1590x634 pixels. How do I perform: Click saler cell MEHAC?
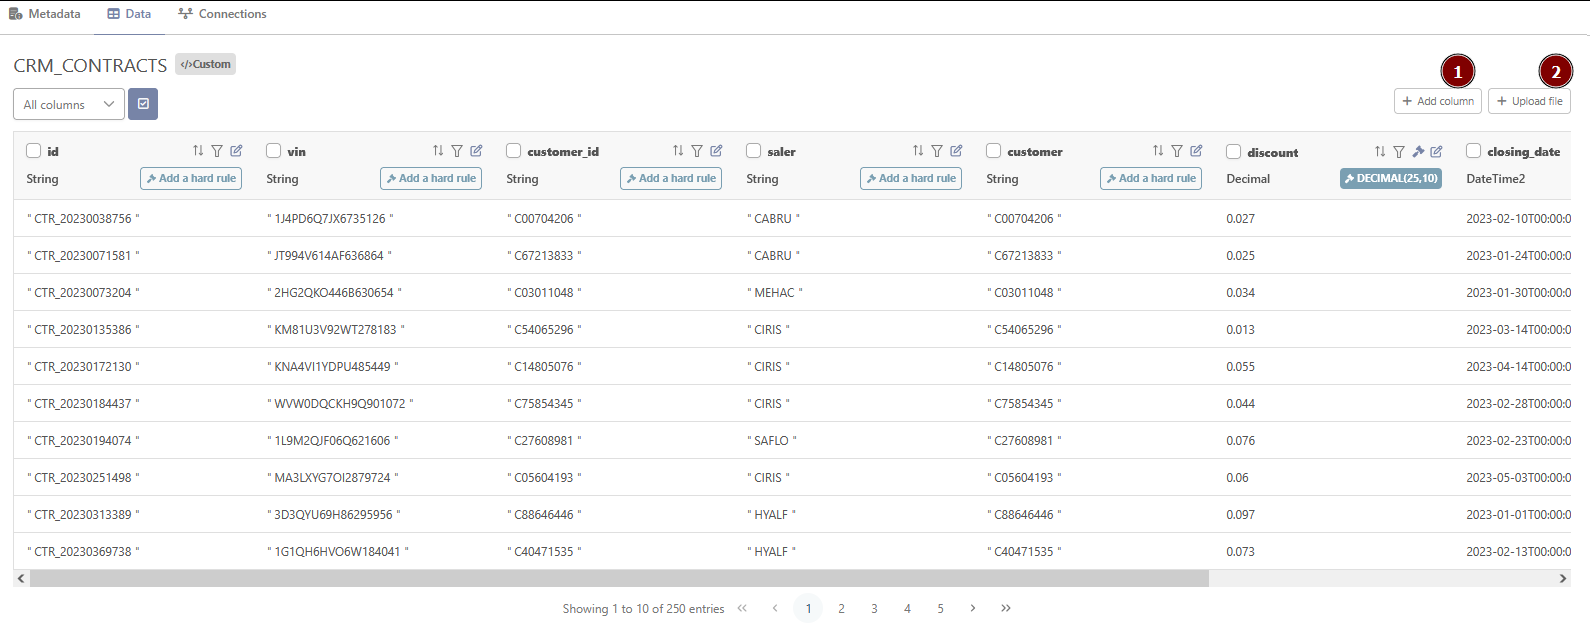(774, 292)
